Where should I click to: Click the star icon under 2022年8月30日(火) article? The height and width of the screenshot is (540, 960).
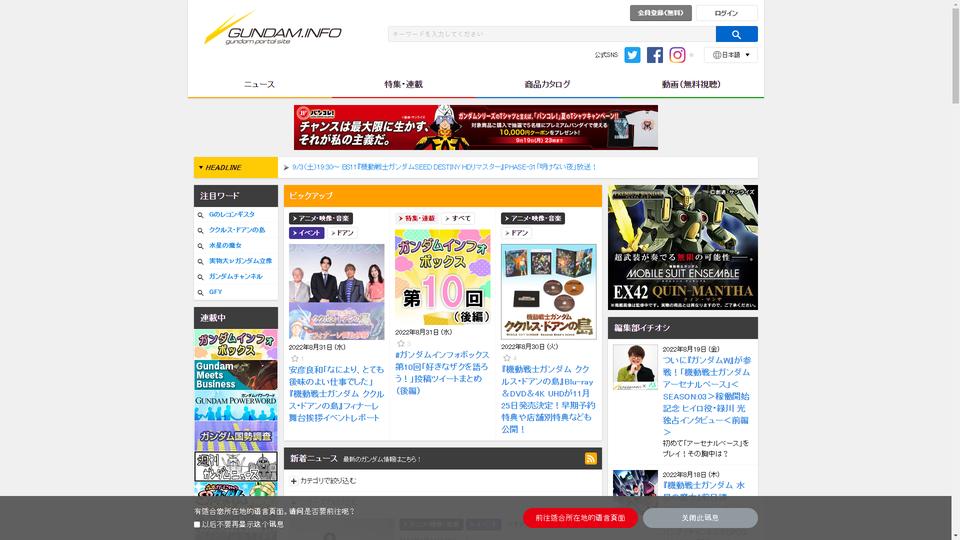click(506, 358)
